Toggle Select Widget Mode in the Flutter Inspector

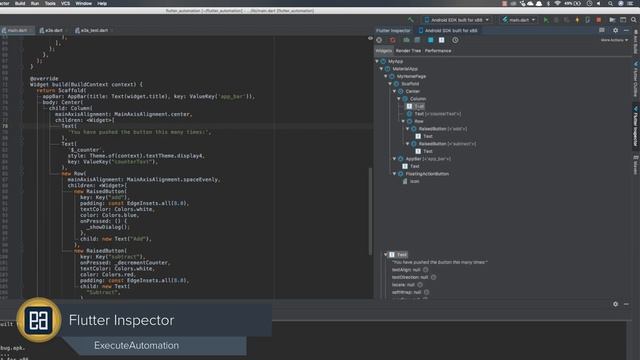(x=379, y=40)
